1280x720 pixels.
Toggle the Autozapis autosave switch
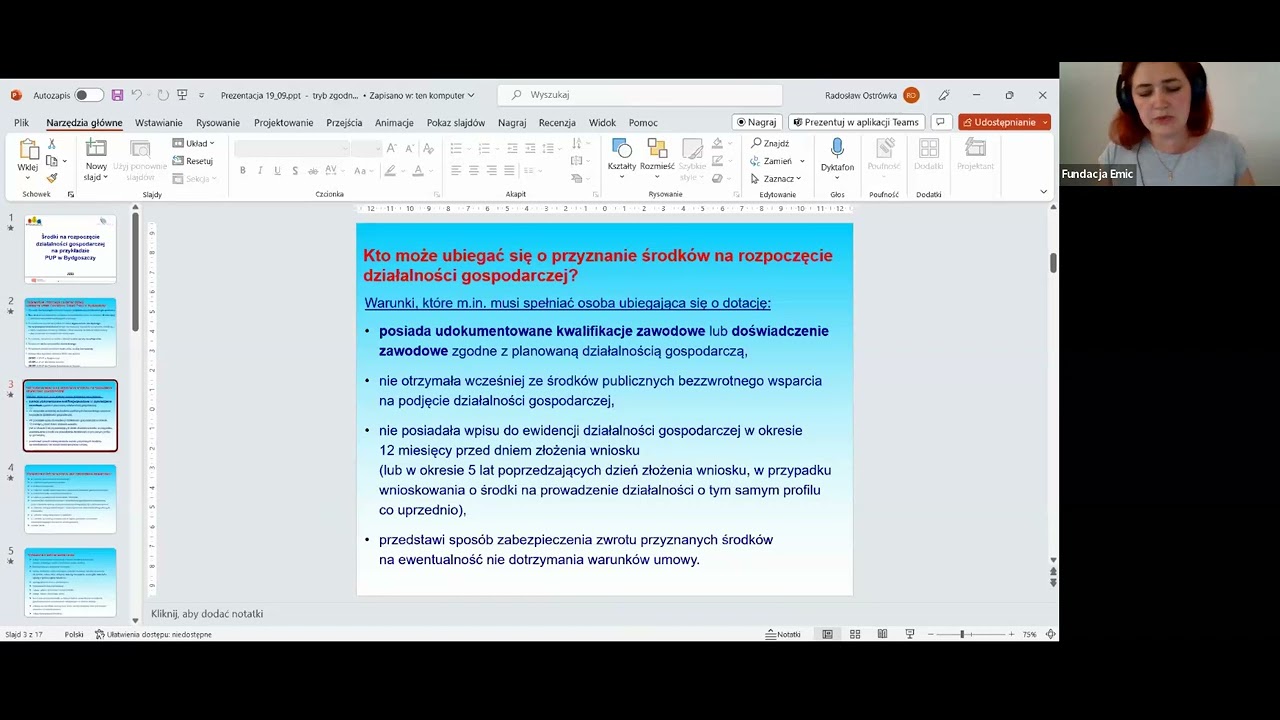(88, 95)
